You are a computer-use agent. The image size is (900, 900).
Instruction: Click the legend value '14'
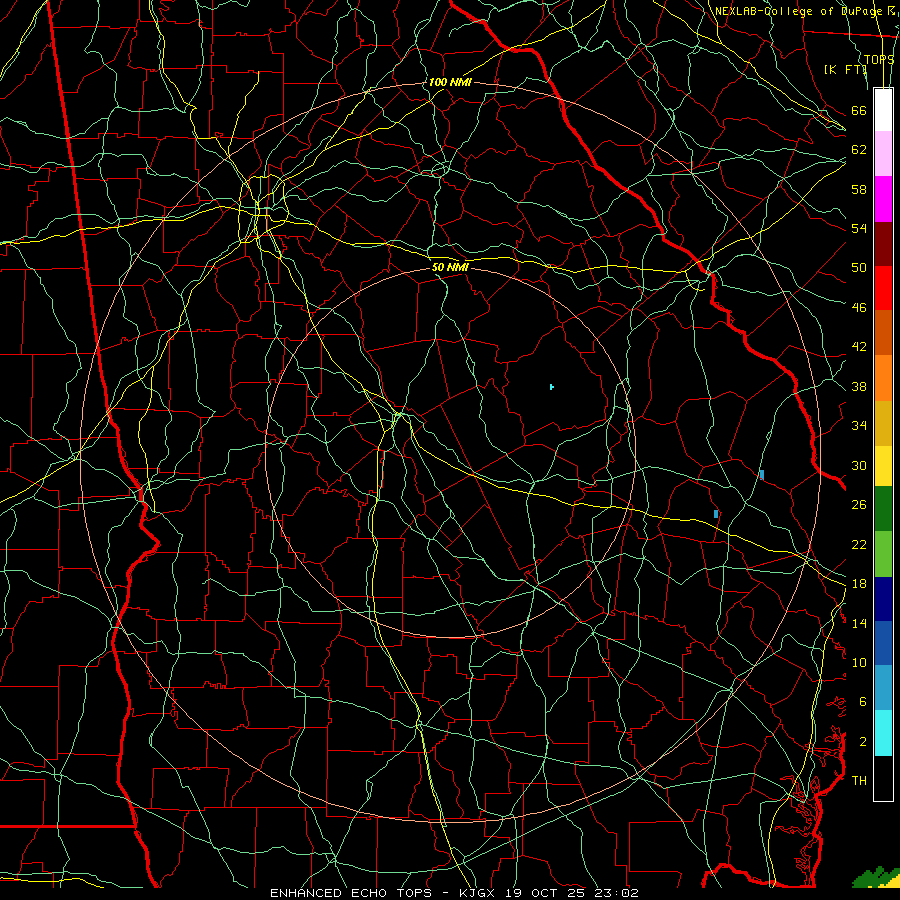859,623
